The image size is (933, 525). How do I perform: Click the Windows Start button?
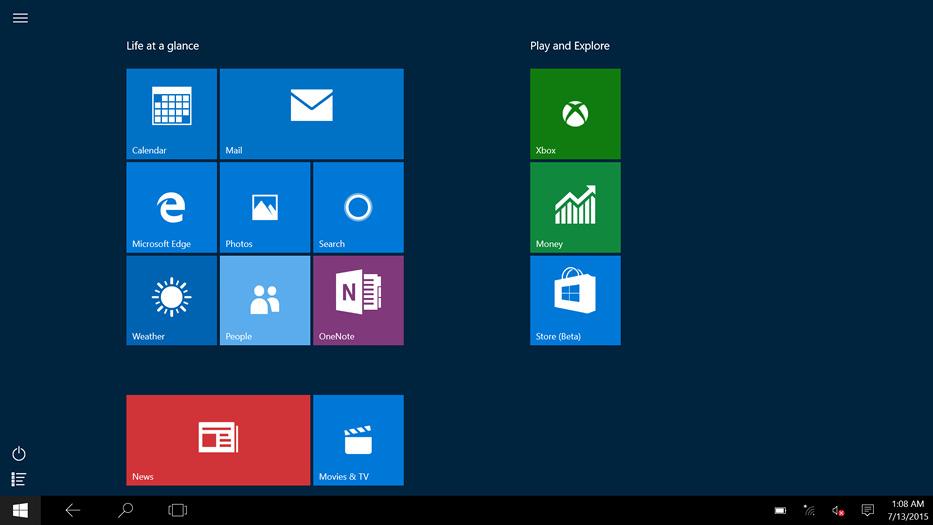point(20,510)
